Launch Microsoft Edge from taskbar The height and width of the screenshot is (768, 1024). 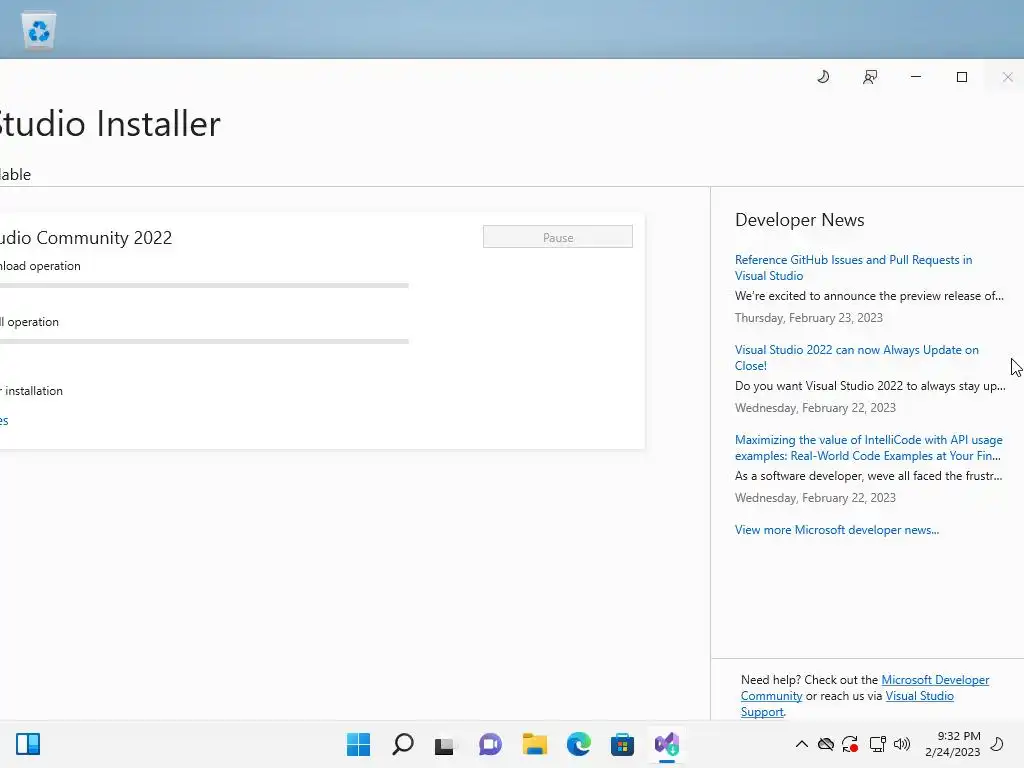(579, 744)
